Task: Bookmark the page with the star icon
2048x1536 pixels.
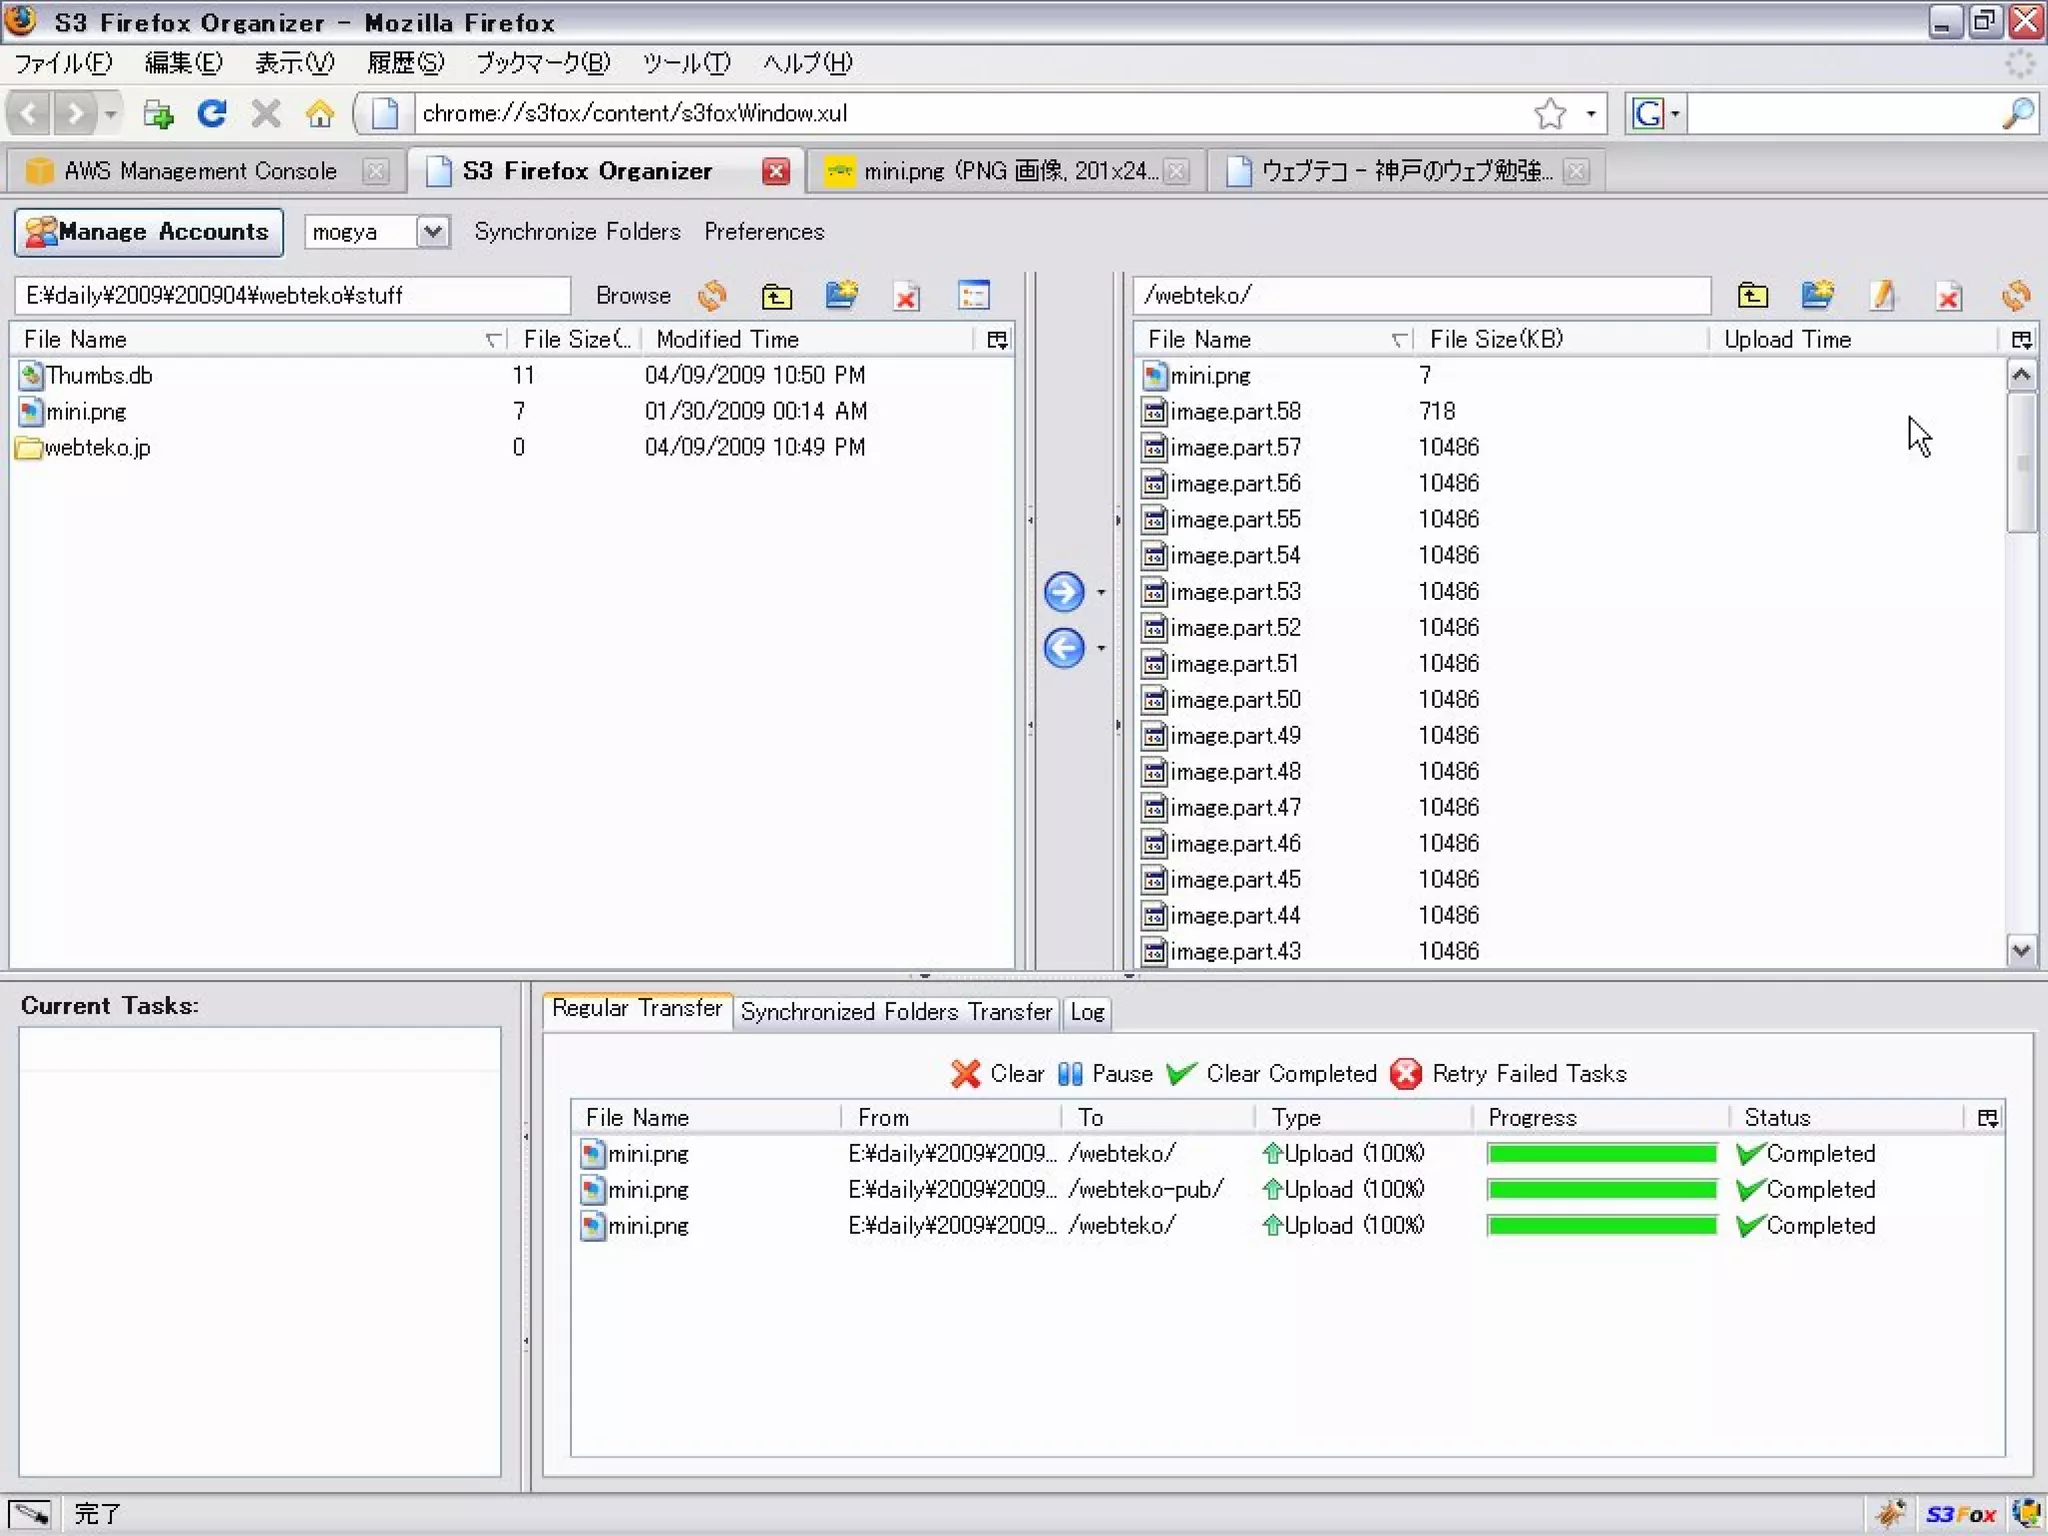Action: pyautogui.click(x=1549, y=113)
